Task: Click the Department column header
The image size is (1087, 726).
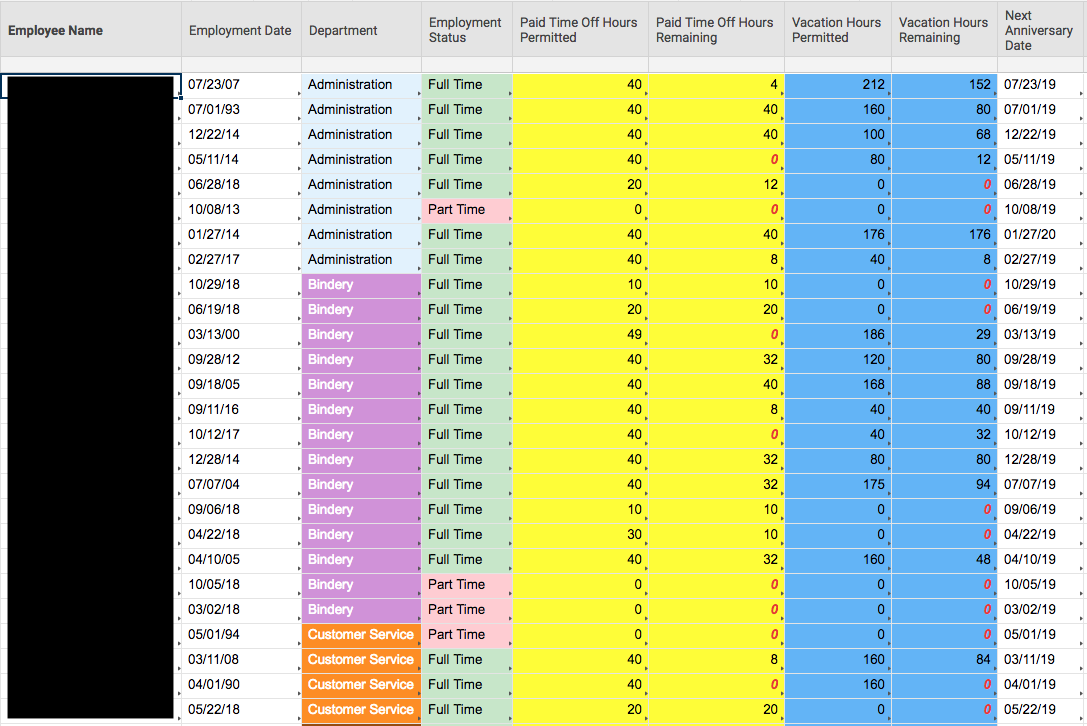Action: point(361,31)
